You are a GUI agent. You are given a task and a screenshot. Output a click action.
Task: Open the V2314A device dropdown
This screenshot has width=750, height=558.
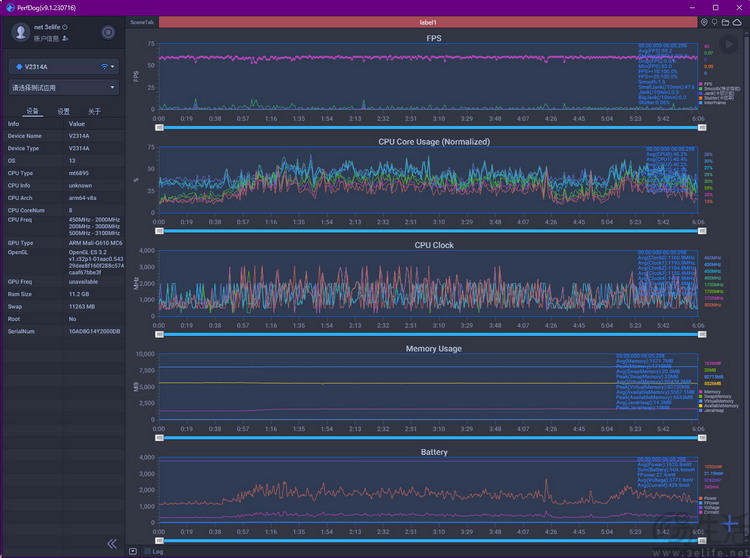coord(64,66)
